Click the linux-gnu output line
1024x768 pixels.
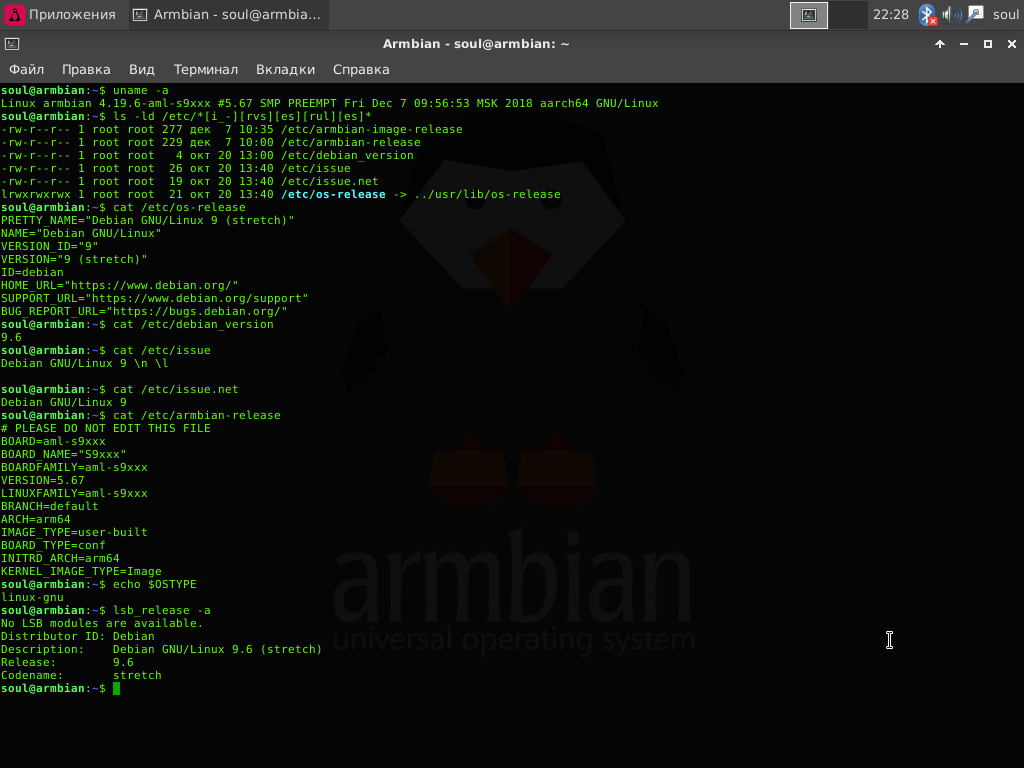pyautogui.click(x=32, y=598)
